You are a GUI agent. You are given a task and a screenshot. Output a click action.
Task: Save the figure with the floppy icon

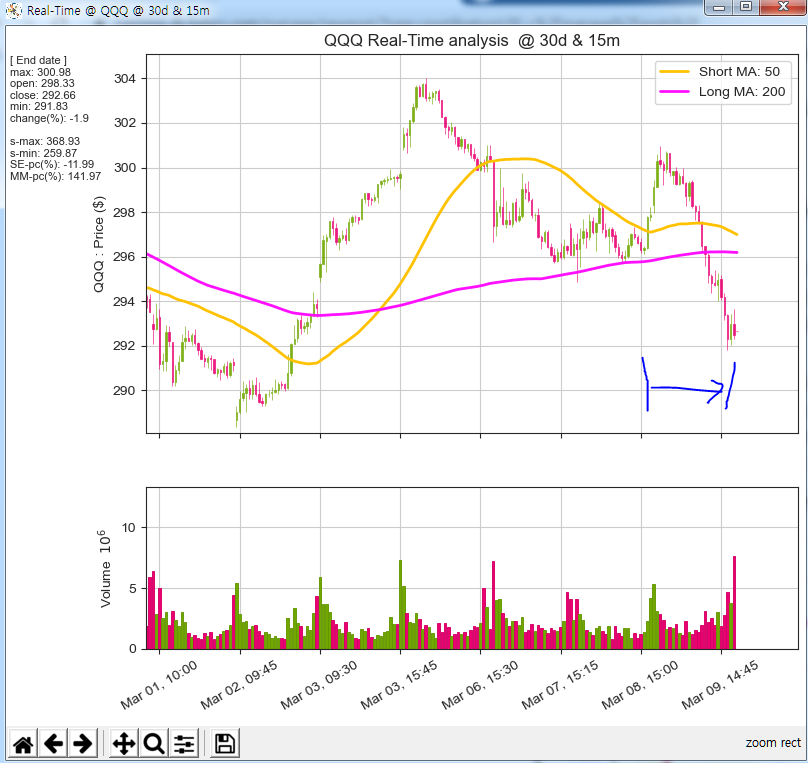(x=225, y=743)
